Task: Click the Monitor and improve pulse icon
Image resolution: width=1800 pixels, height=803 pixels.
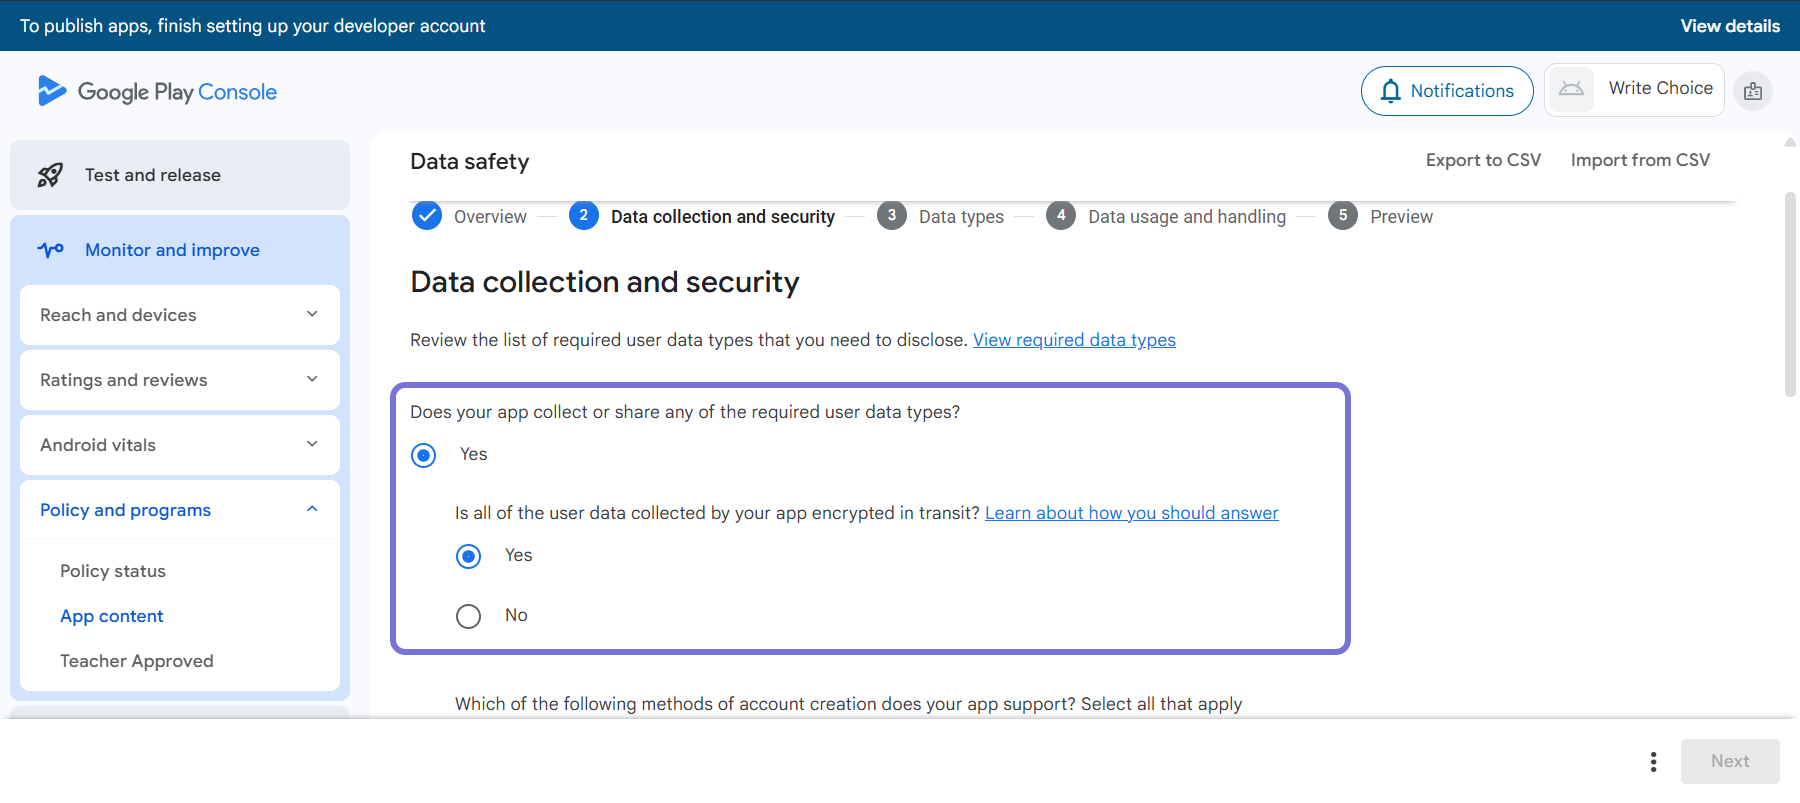Action: click(50, 250)
